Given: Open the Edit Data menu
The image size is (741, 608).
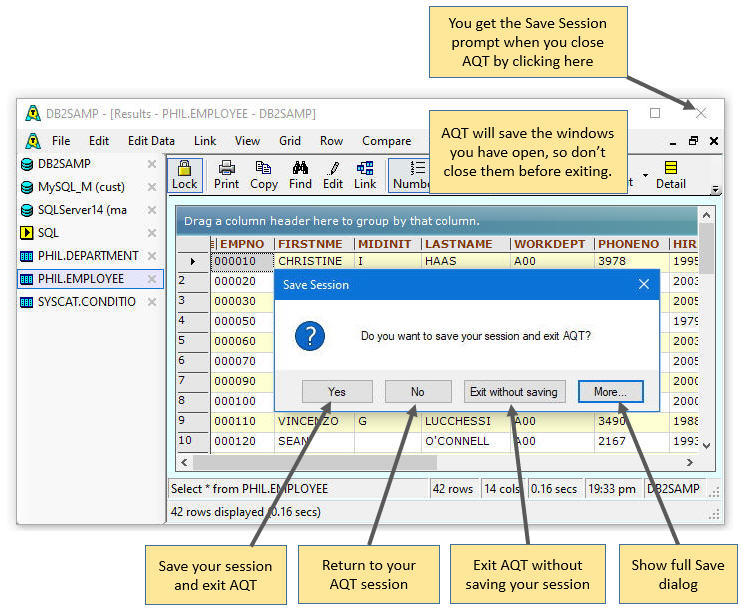Looking at the screenshot, I should click(x=151, y=141).
